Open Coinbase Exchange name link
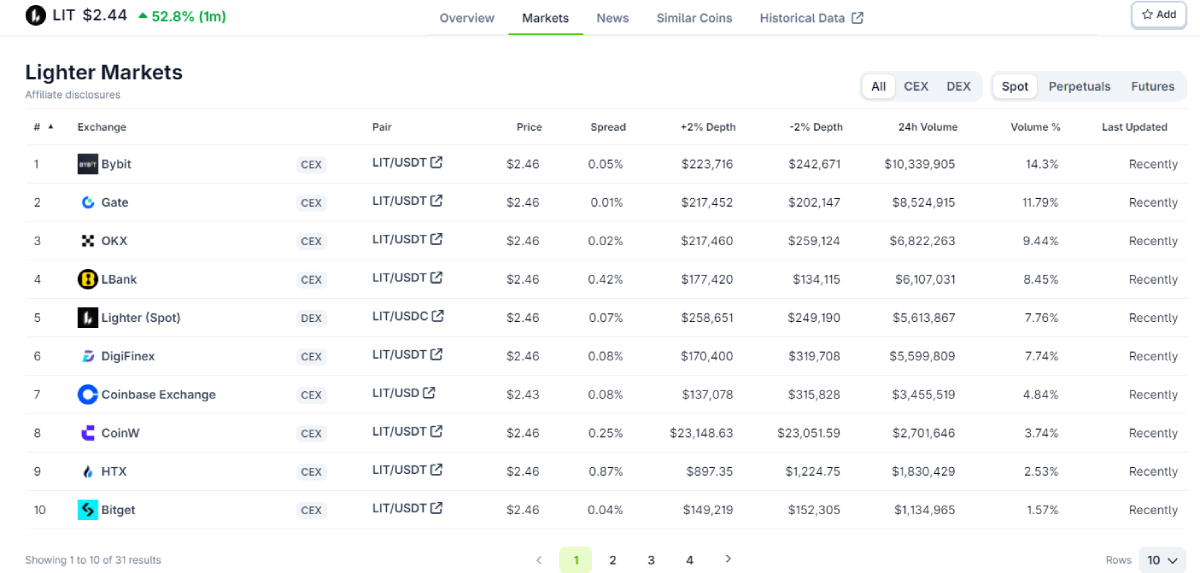This screenshot has width=1200, height=573. click(x=158, y=394)
